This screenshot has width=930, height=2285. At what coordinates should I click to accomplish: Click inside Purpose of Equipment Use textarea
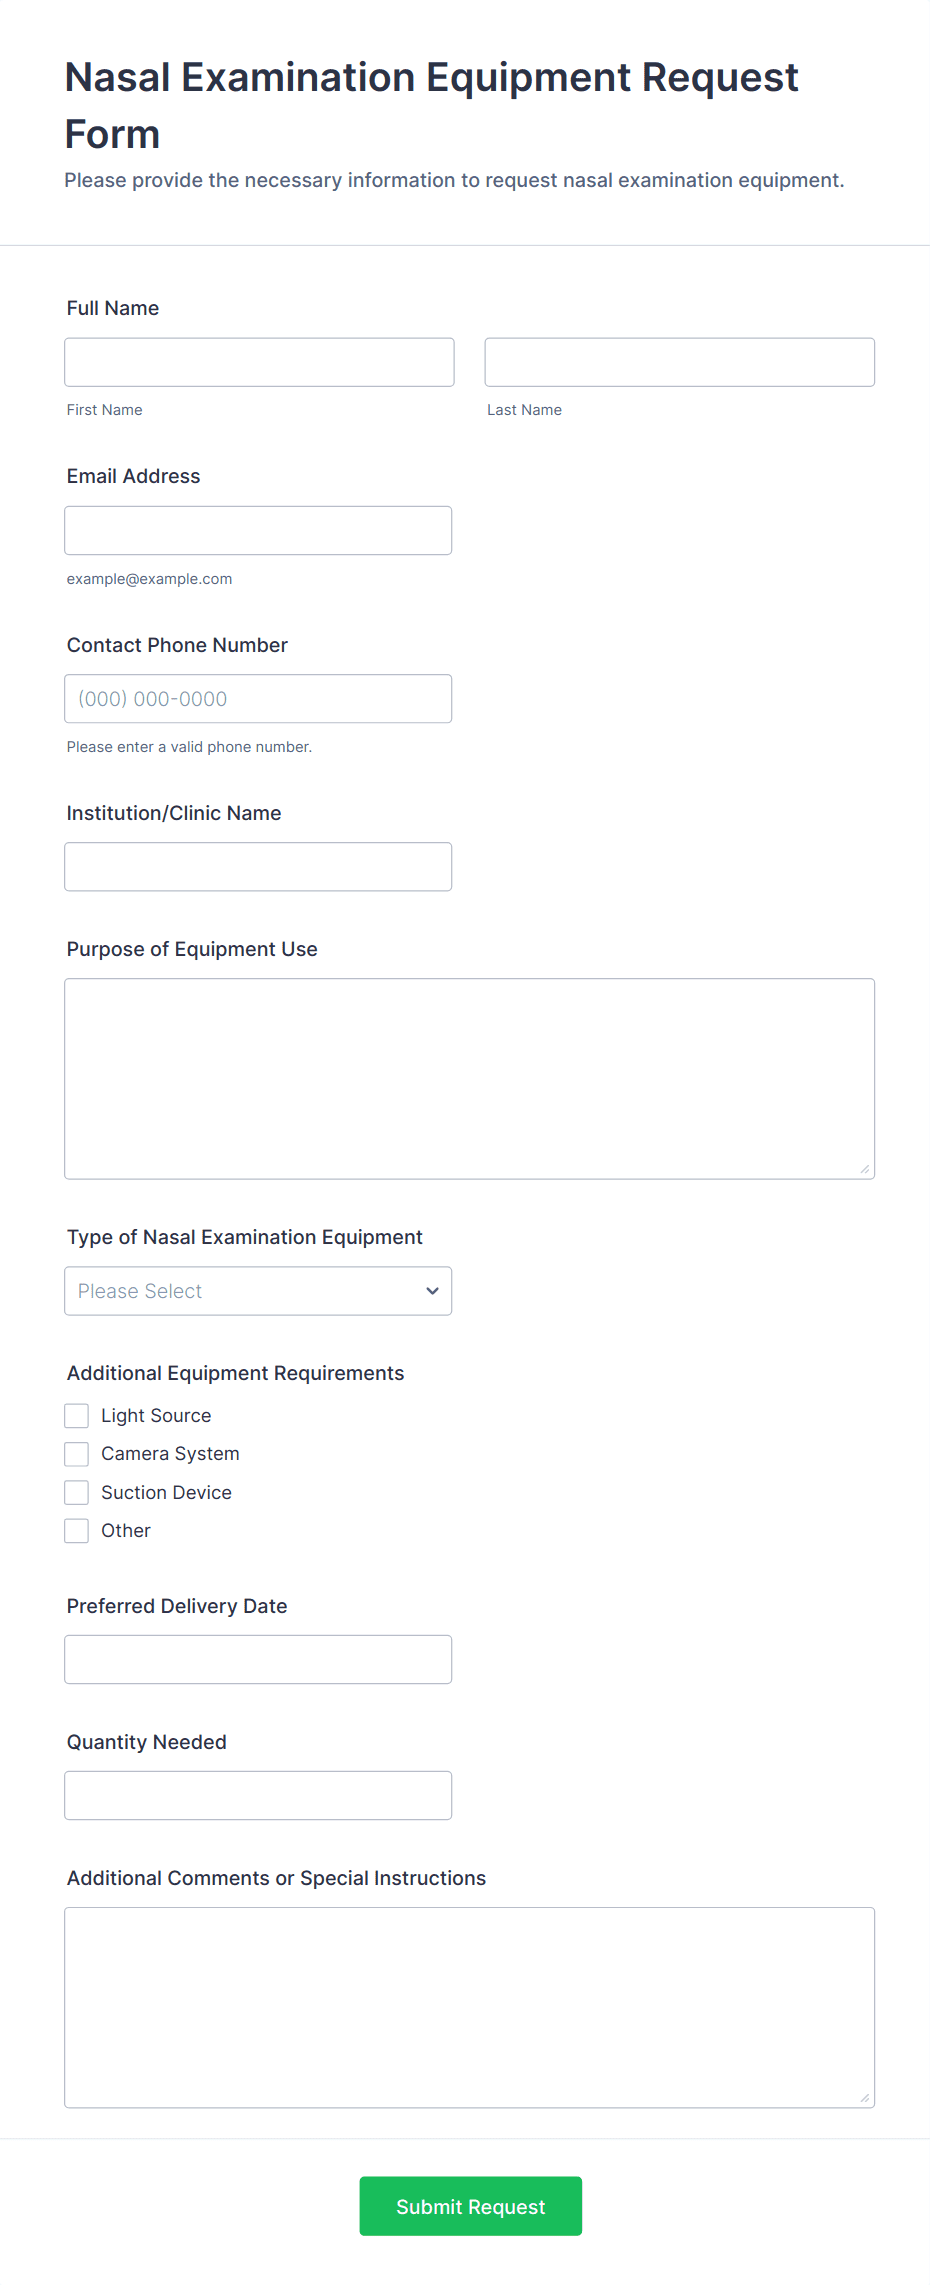(470, 1079)
